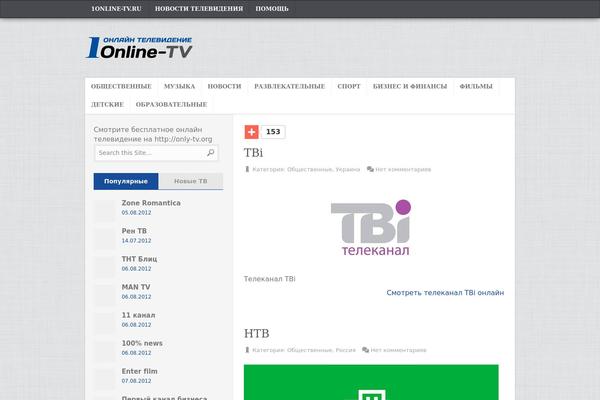This screenshot has width=600, height=400.
Task: Open the Развлекательные category
Action: (x=289, y=87)
